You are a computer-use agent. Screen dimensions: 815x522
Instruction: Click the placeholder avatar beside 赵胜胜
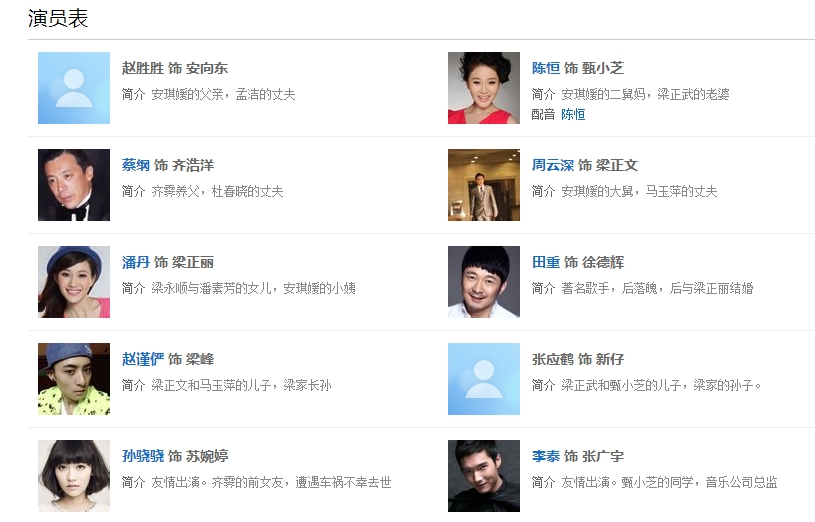coord(74,88)
